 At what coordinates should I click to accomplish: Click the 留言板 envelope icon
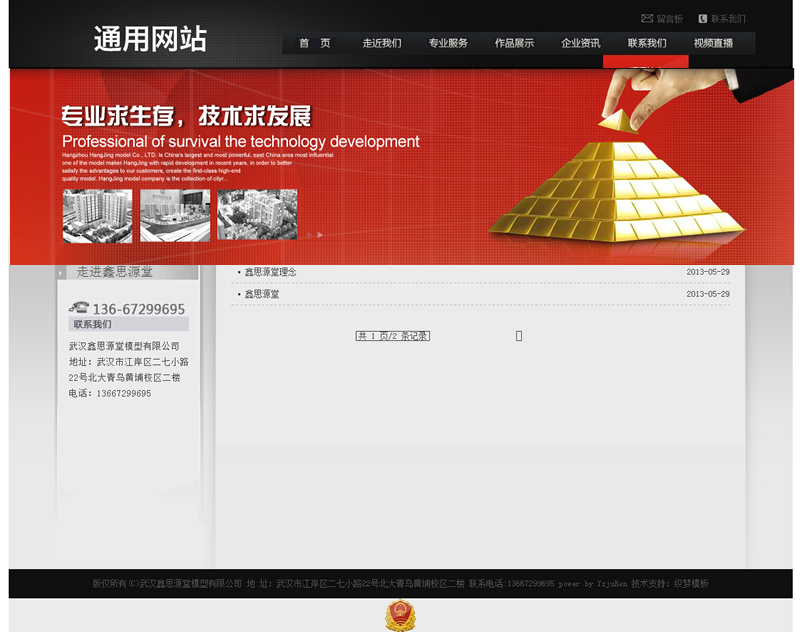(x=647, y=19)
